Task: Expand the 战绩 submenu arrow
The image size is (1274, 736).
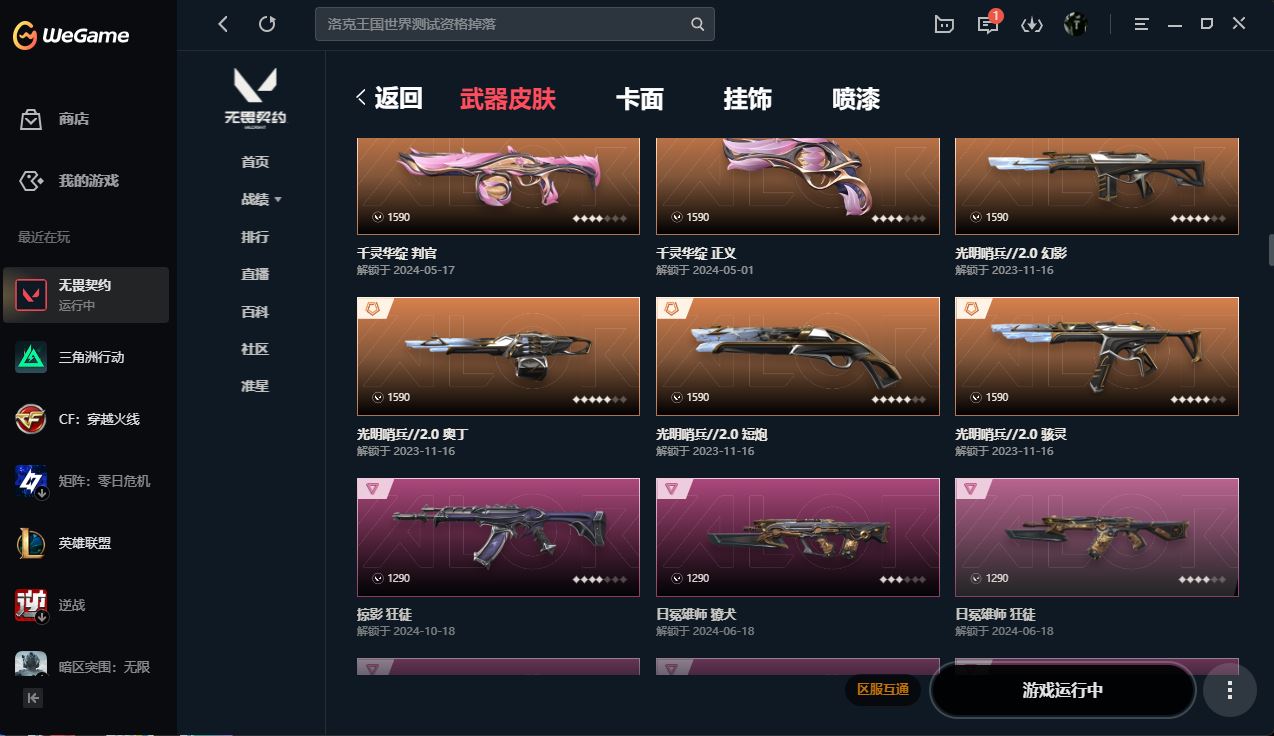Action: (x=278, y=200)
